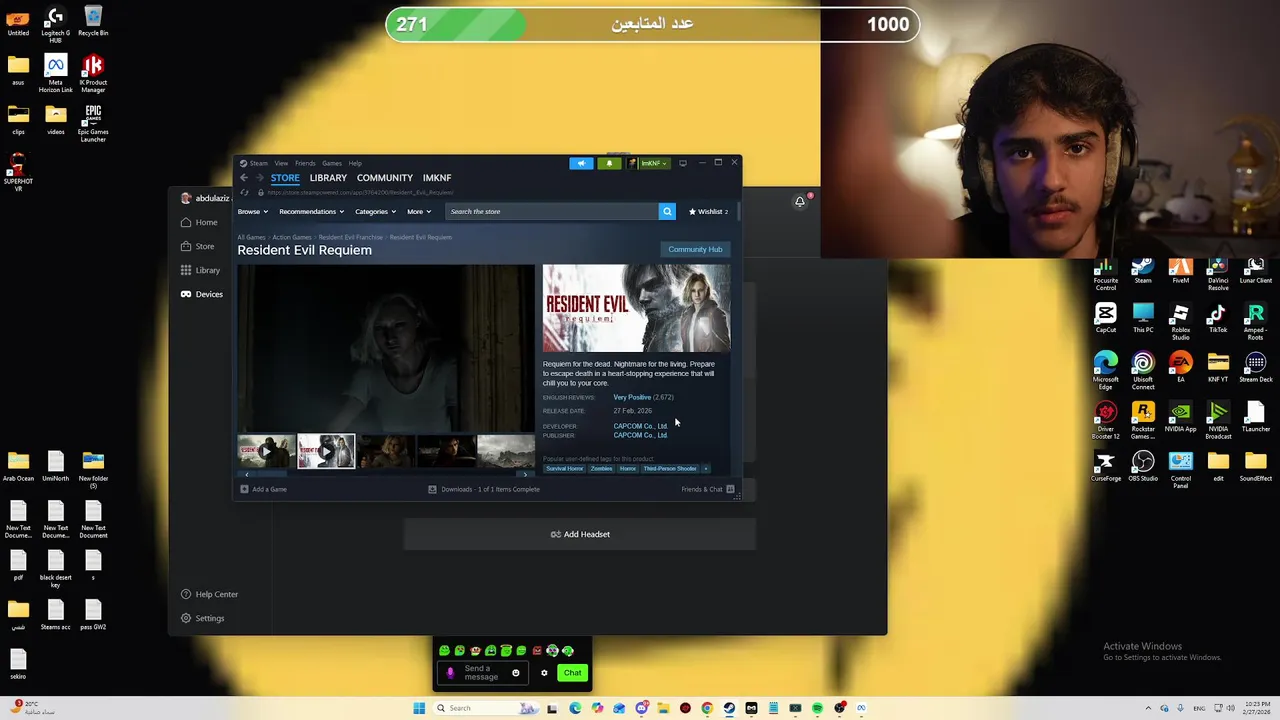This screenshot has width=1280, height=720.
Task: Select the Logitech G HUB desktop icon
Action: pyautogui.click(x=55, y=24)
